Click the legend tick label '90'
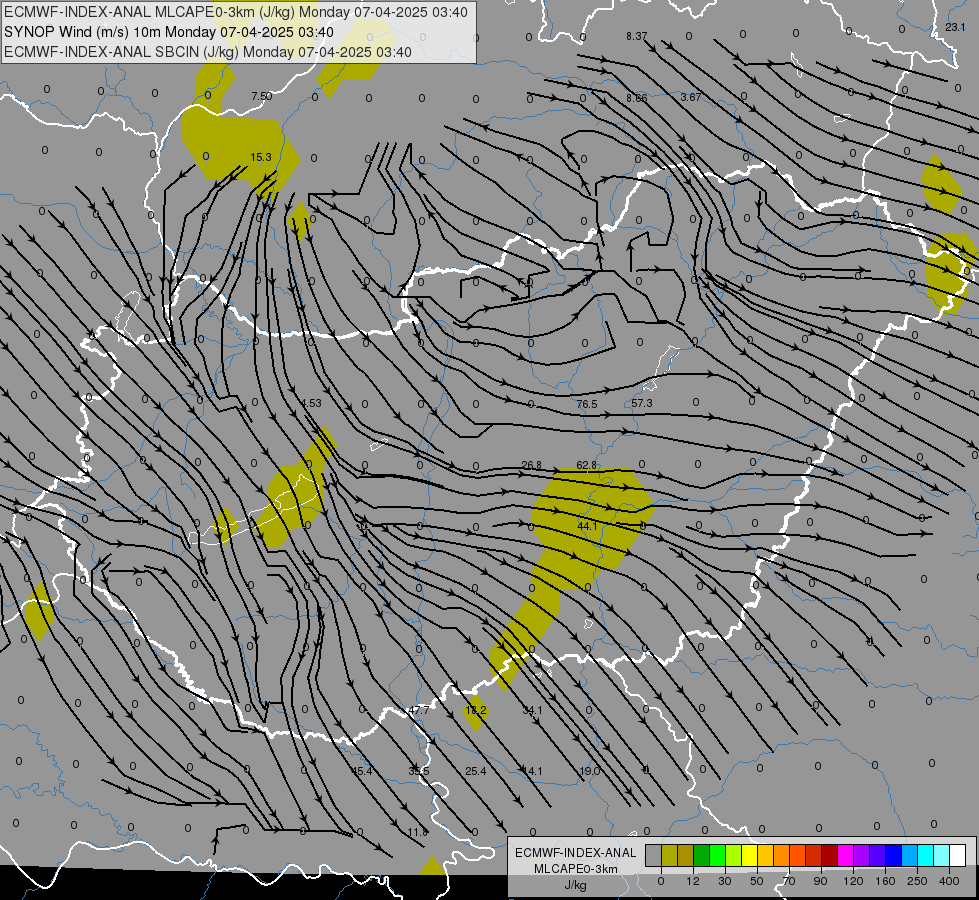The width and height of the screenshot is (979, 900). (820, 881)
